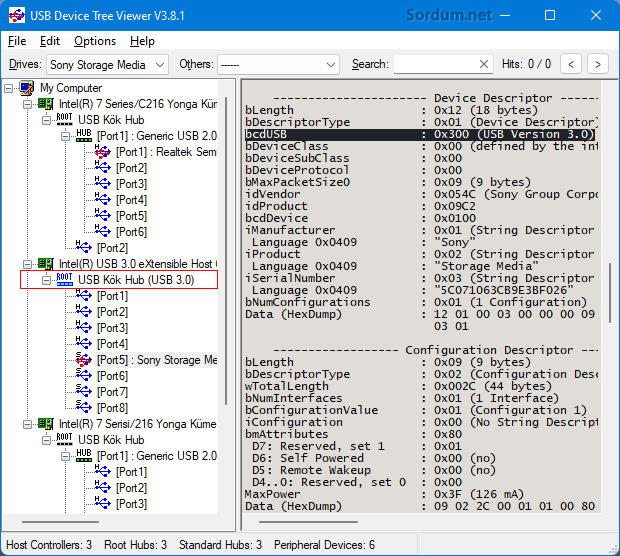Screen dimensions: 620x556
Task: Click the Realtek Semi device USB icon
Action: tap(103, 152)
